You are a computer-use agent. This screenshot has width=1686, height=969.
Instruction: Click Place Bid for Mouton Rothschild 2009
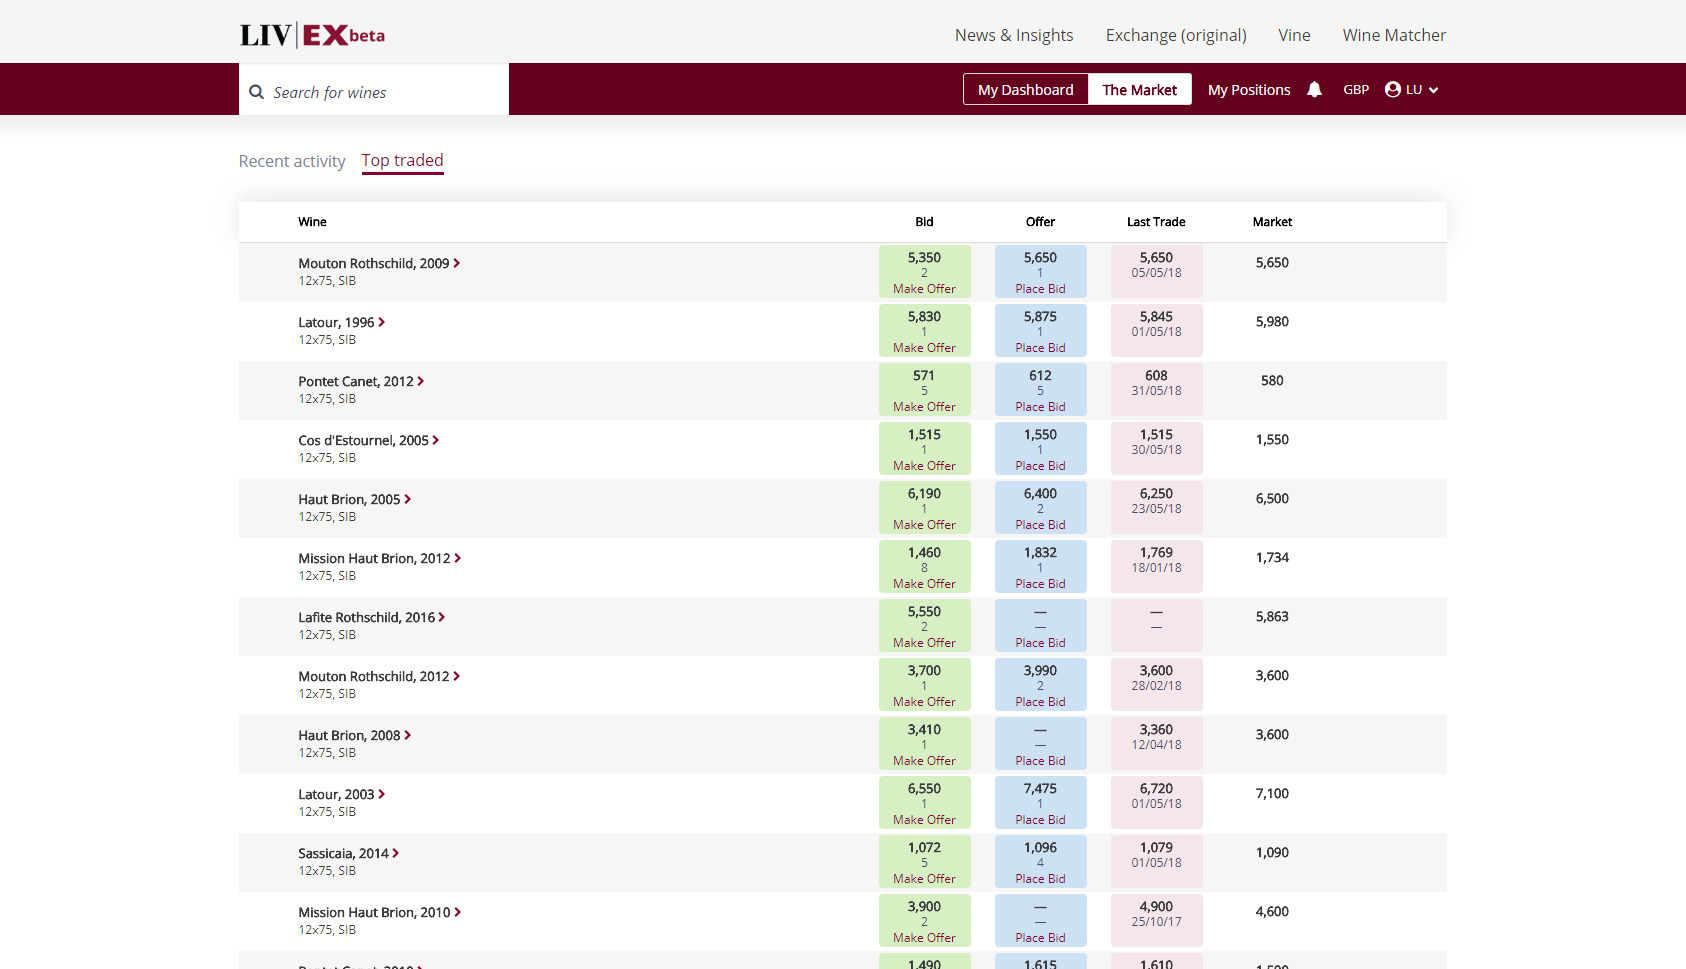pyautogui.click(x=1040, y=289)
